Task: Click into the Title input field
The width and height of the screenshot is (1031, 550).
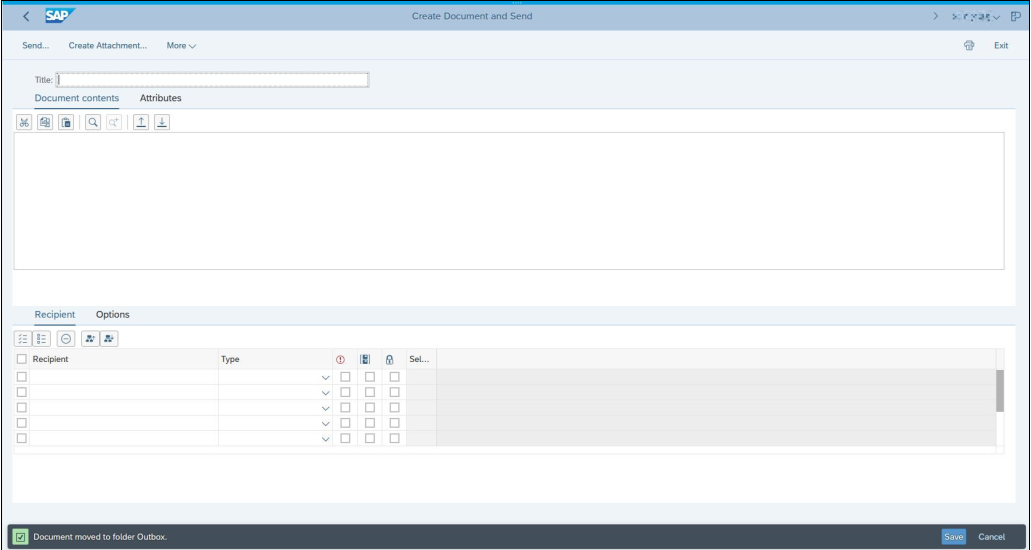Action: [x=213, y=80]
